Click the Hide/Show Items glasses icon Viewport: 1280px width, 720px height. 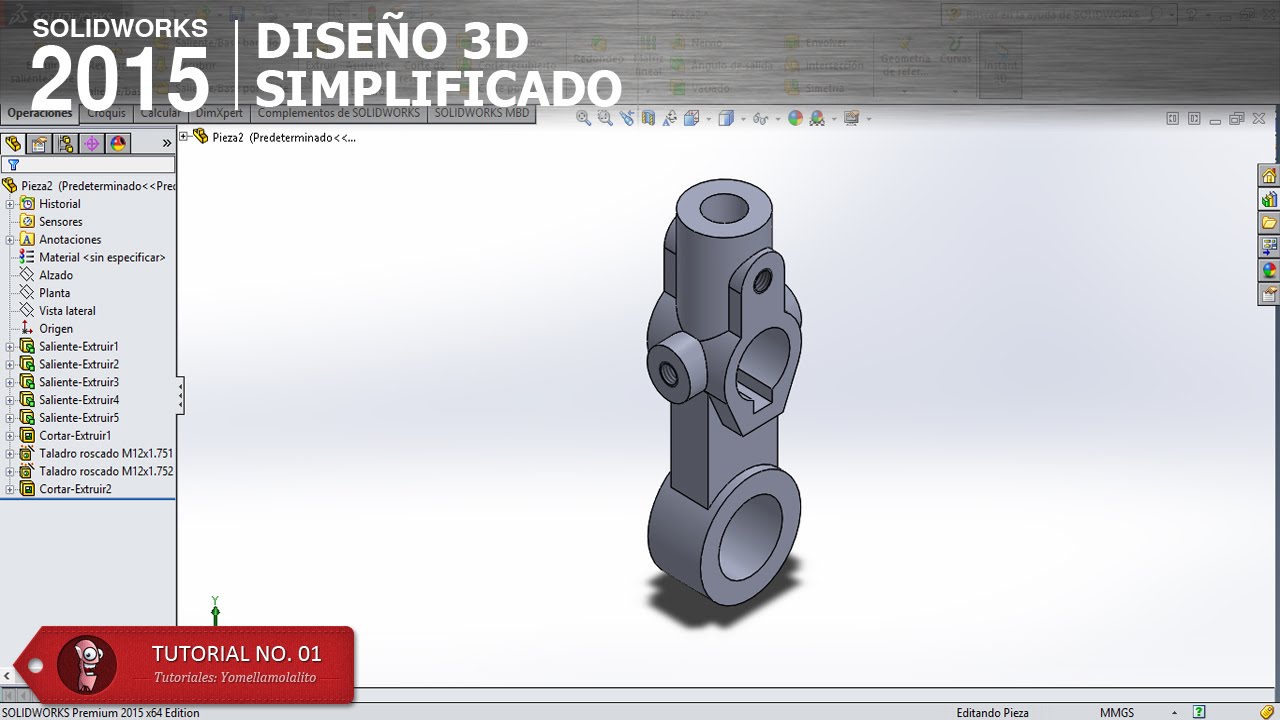pos(760,118)
